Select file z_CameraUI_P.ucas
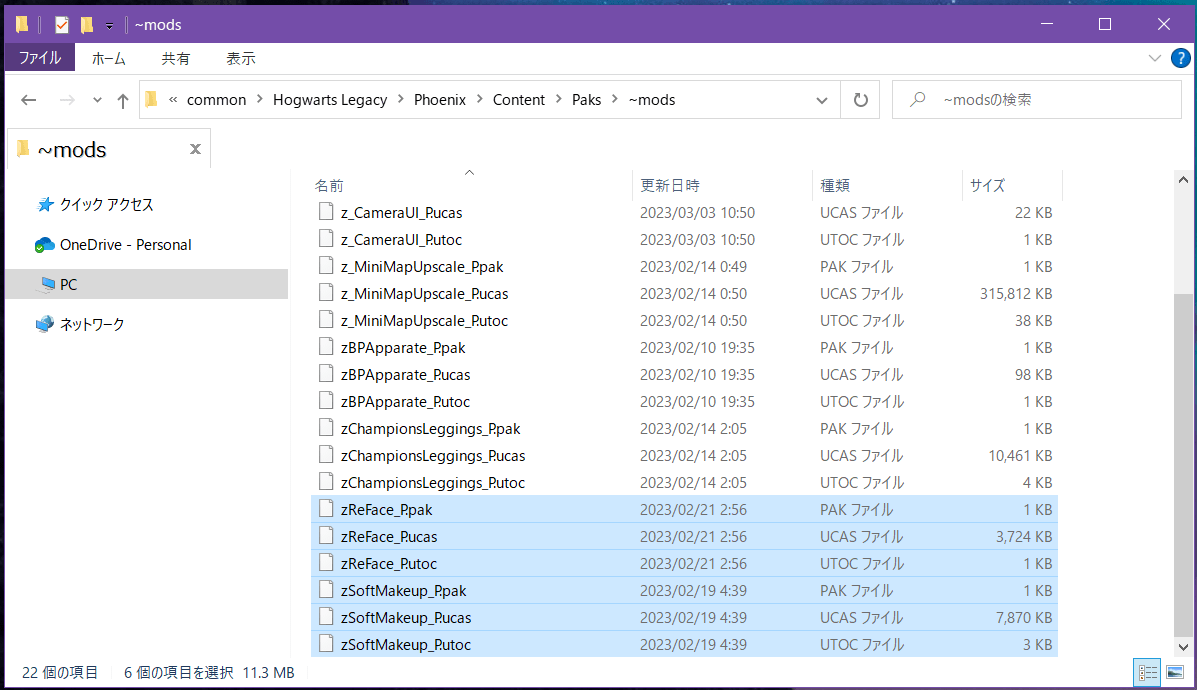 pos(684,212)
